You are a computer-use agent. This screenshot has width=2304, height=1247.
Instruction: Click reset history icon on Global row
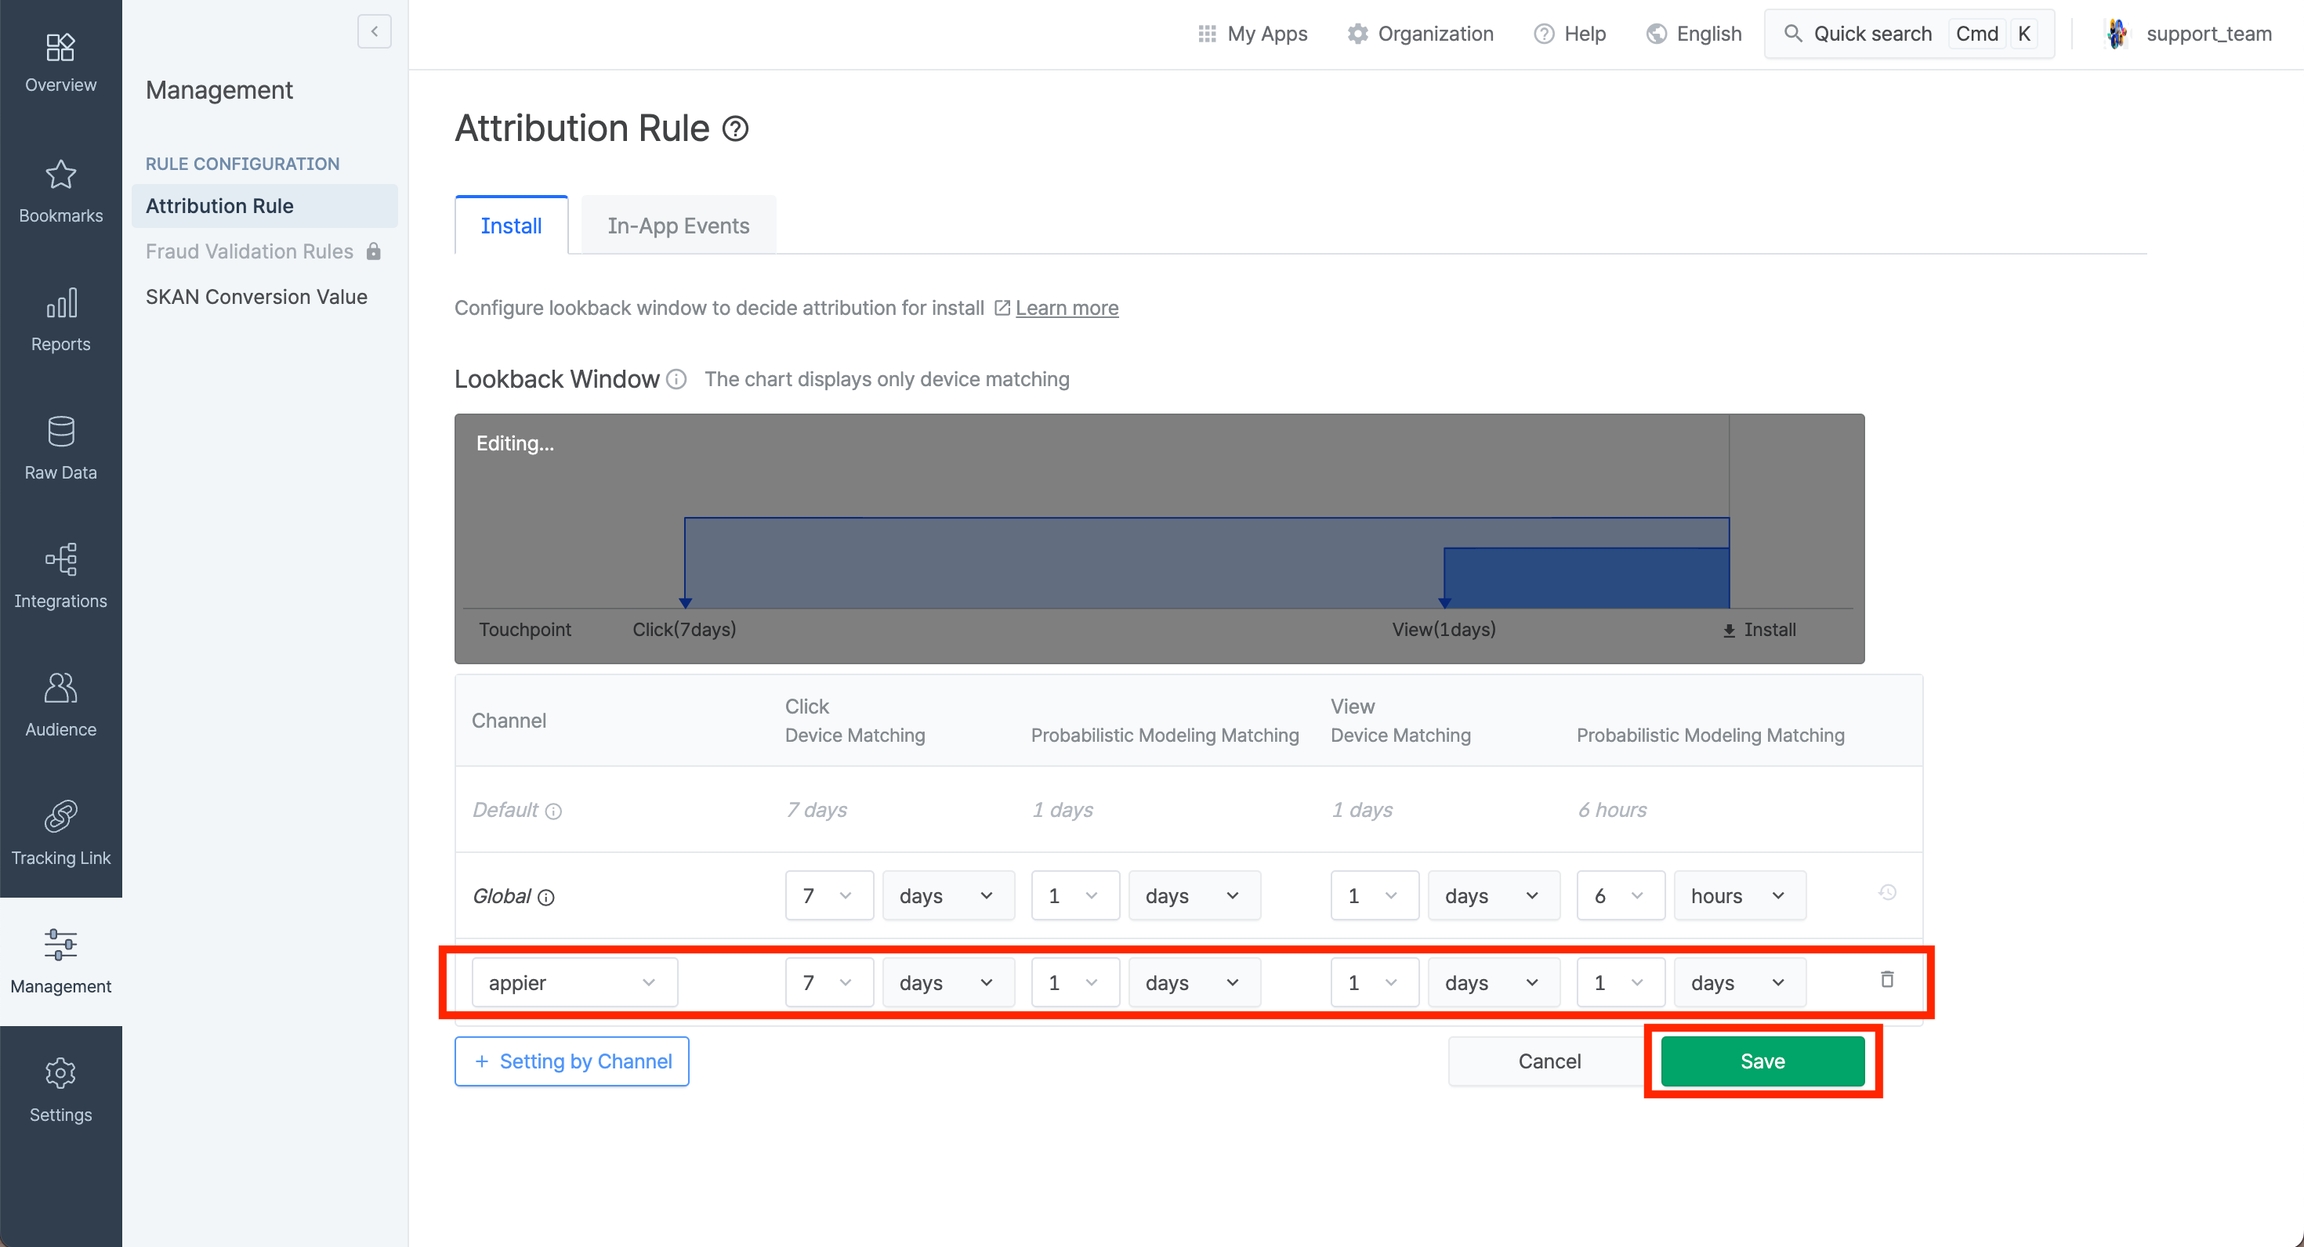click(x=1886, y=893)
